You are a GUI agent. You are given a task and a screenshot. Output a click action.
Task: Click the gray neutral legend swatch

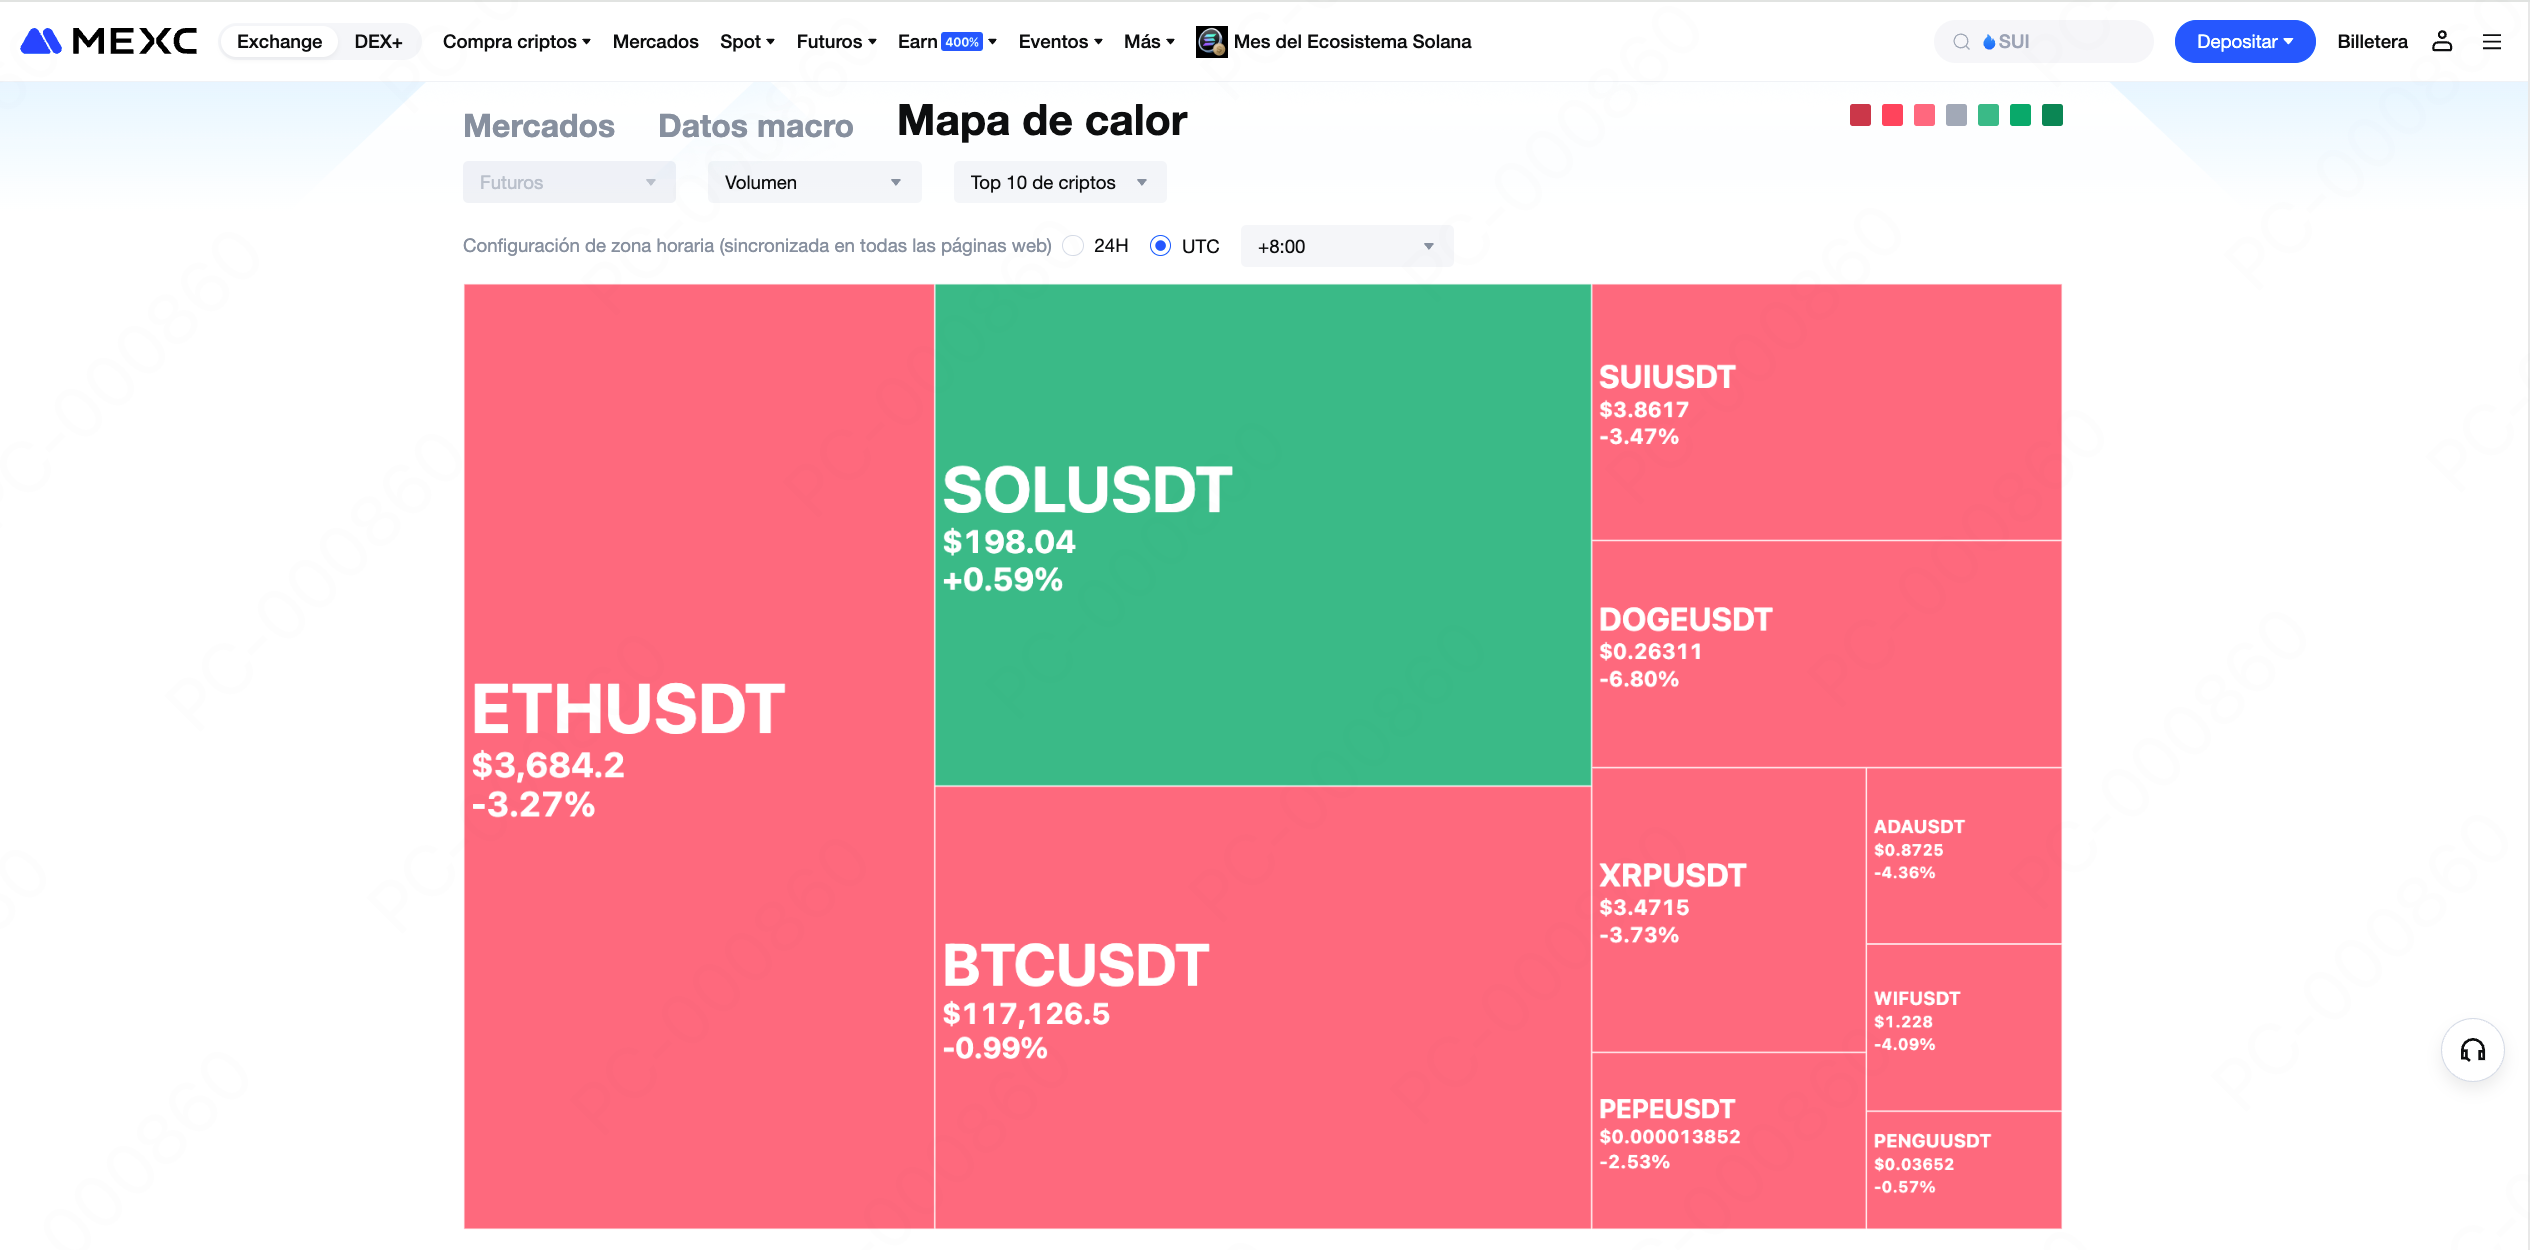pyautogui.click(x=1956, y=115)
